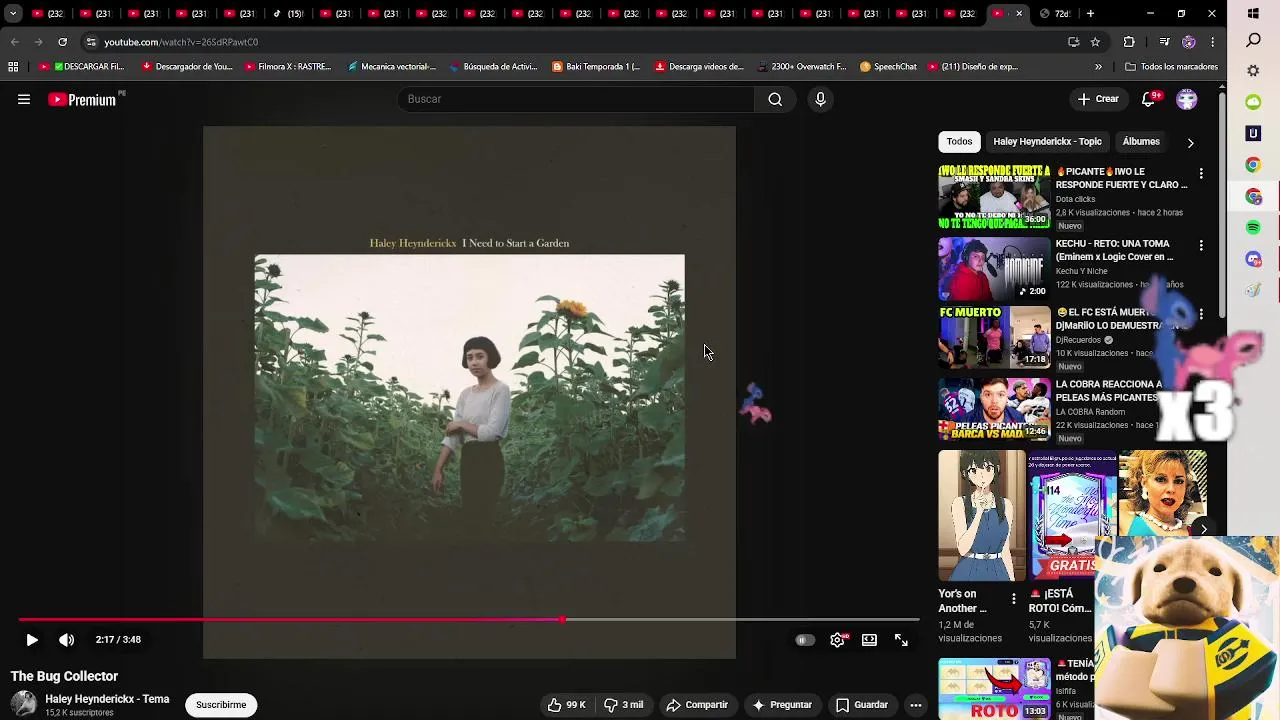Open Chrome extensions puzzle icon

click(1129, 42)
